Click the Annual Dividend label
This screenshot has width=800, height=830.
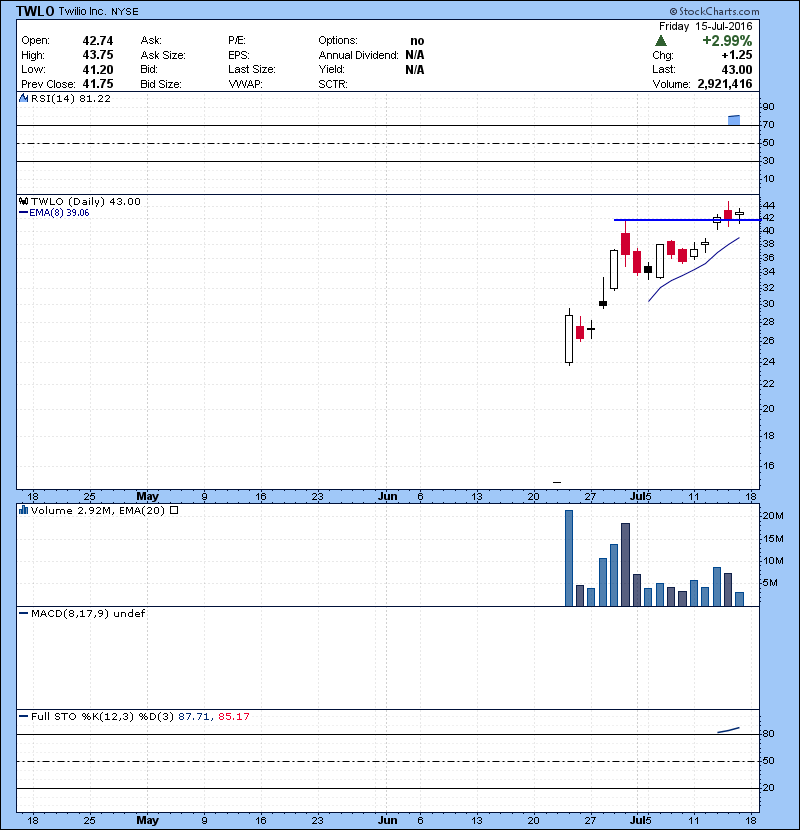[358, 55]
